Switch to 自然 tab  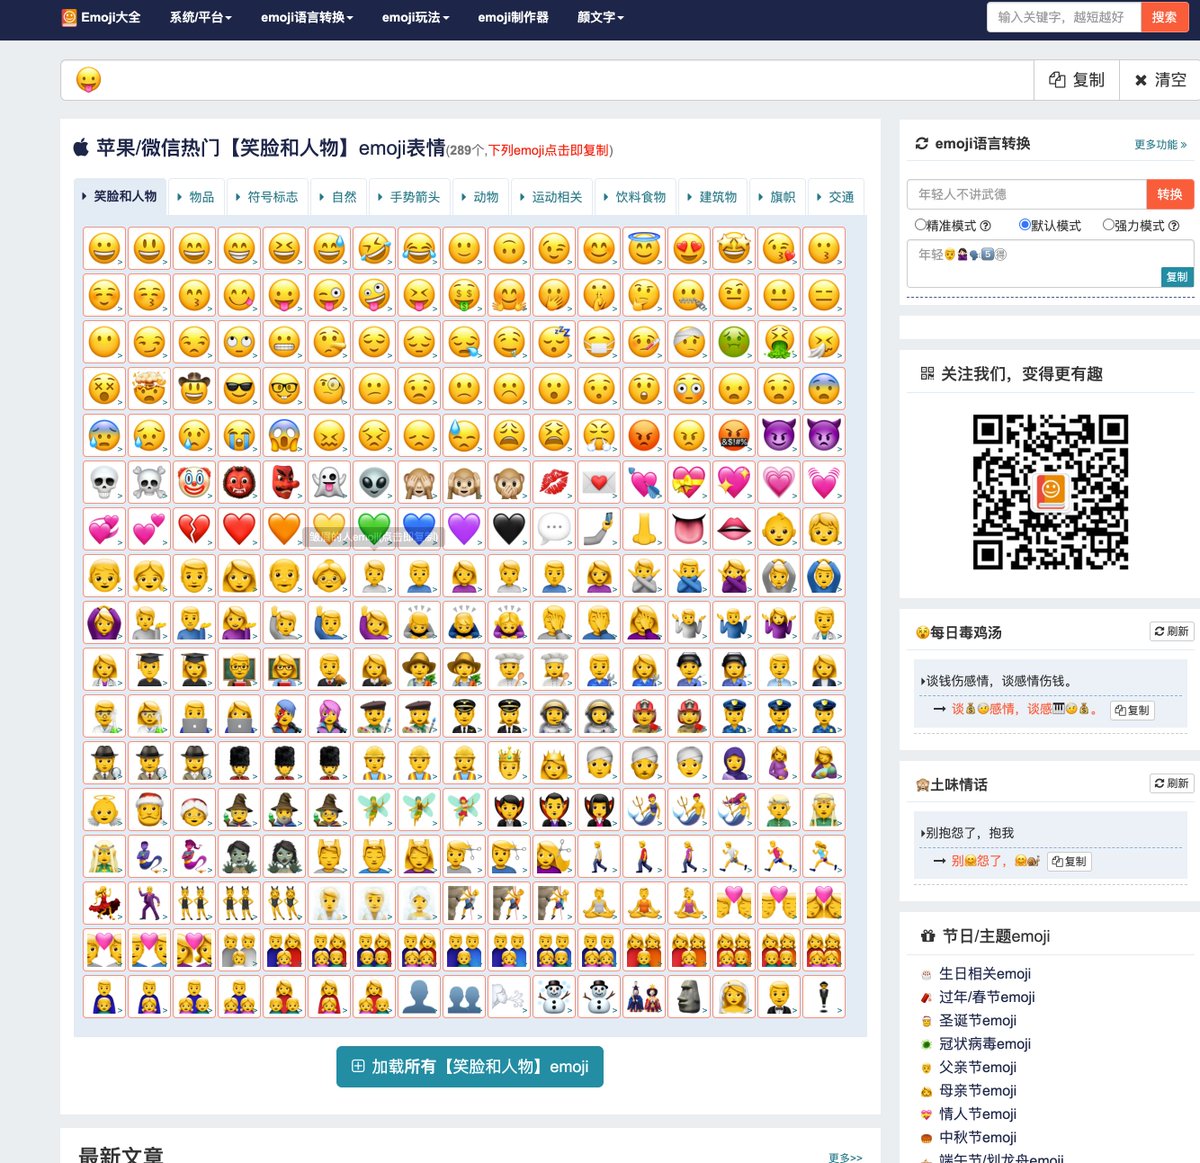338,197
